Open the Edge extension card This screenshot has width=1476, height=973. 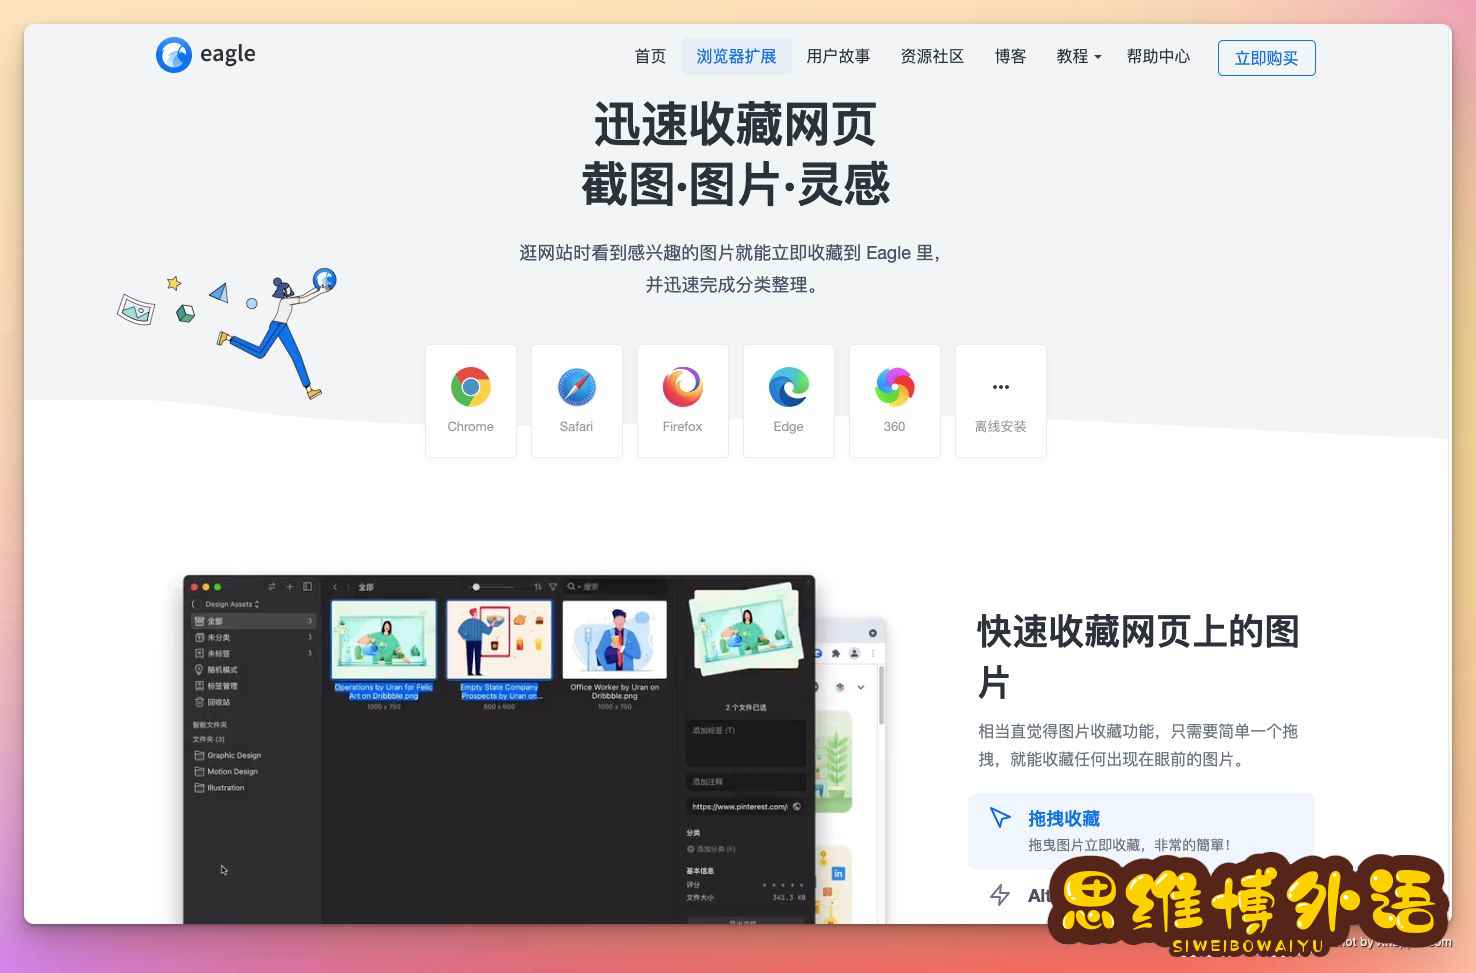789,401
